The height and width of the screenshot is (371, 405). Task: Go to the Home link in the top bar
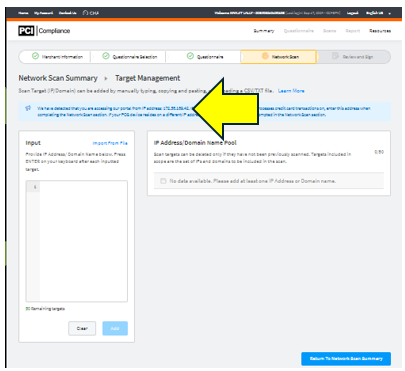pos(23,13)
